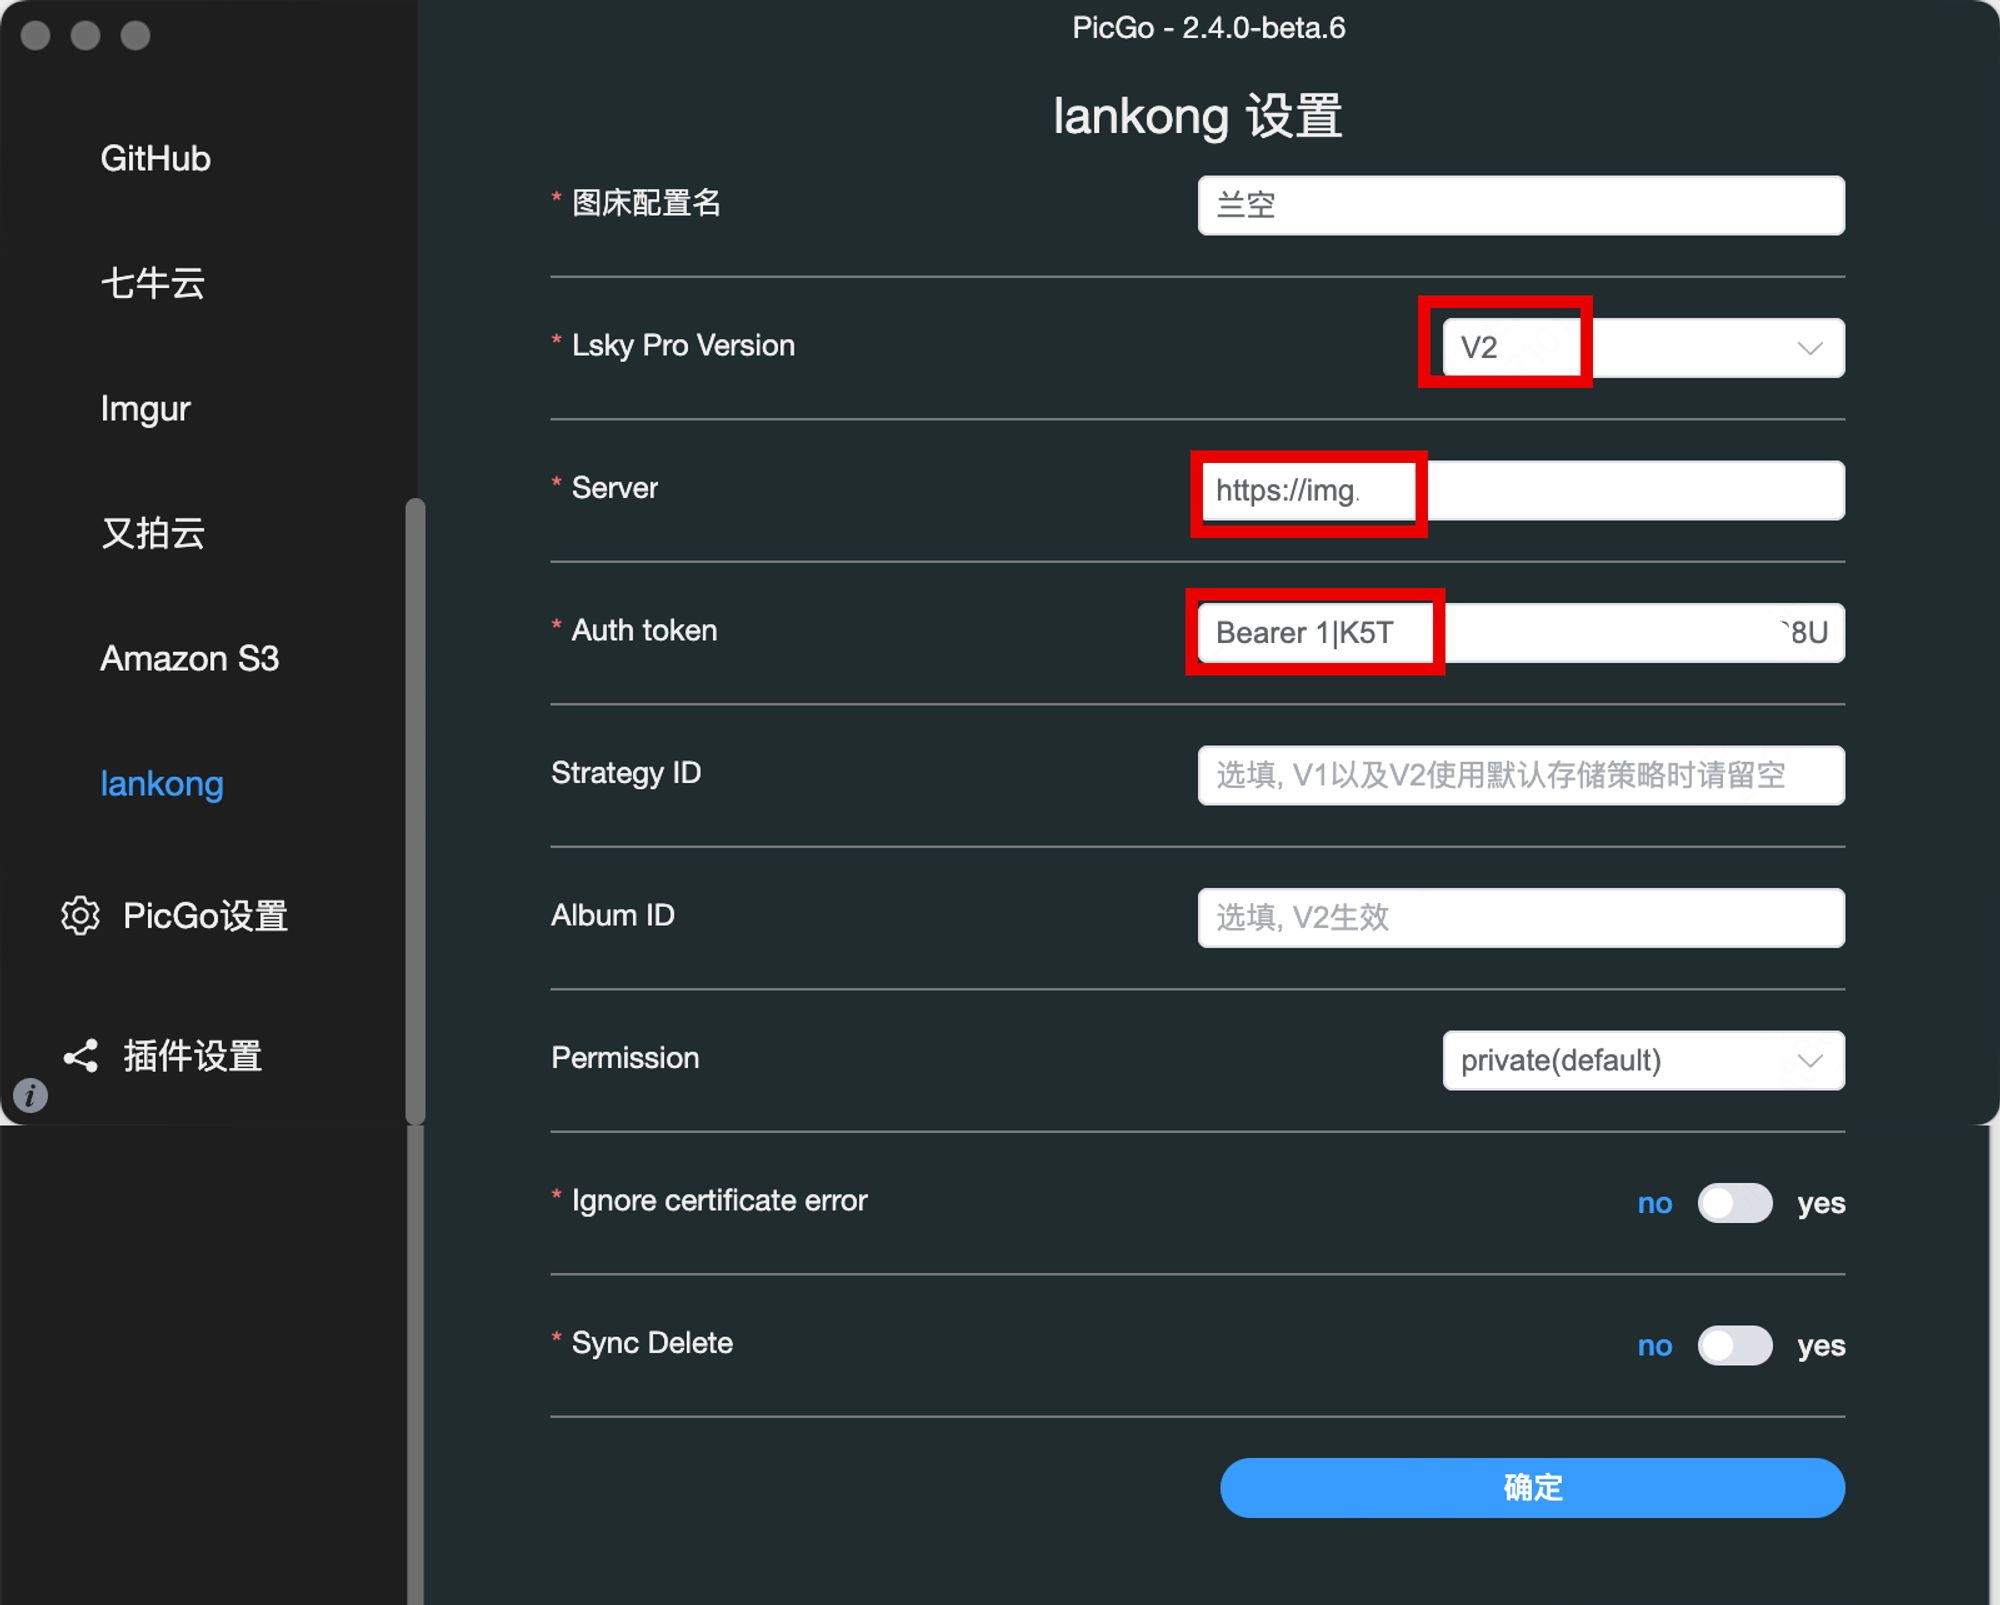Viewport: 2000px width, 1605px height.
Task: Toggle the Ignore certificate error switch
Action: pyautogui.click(x=1735, y=1203)
